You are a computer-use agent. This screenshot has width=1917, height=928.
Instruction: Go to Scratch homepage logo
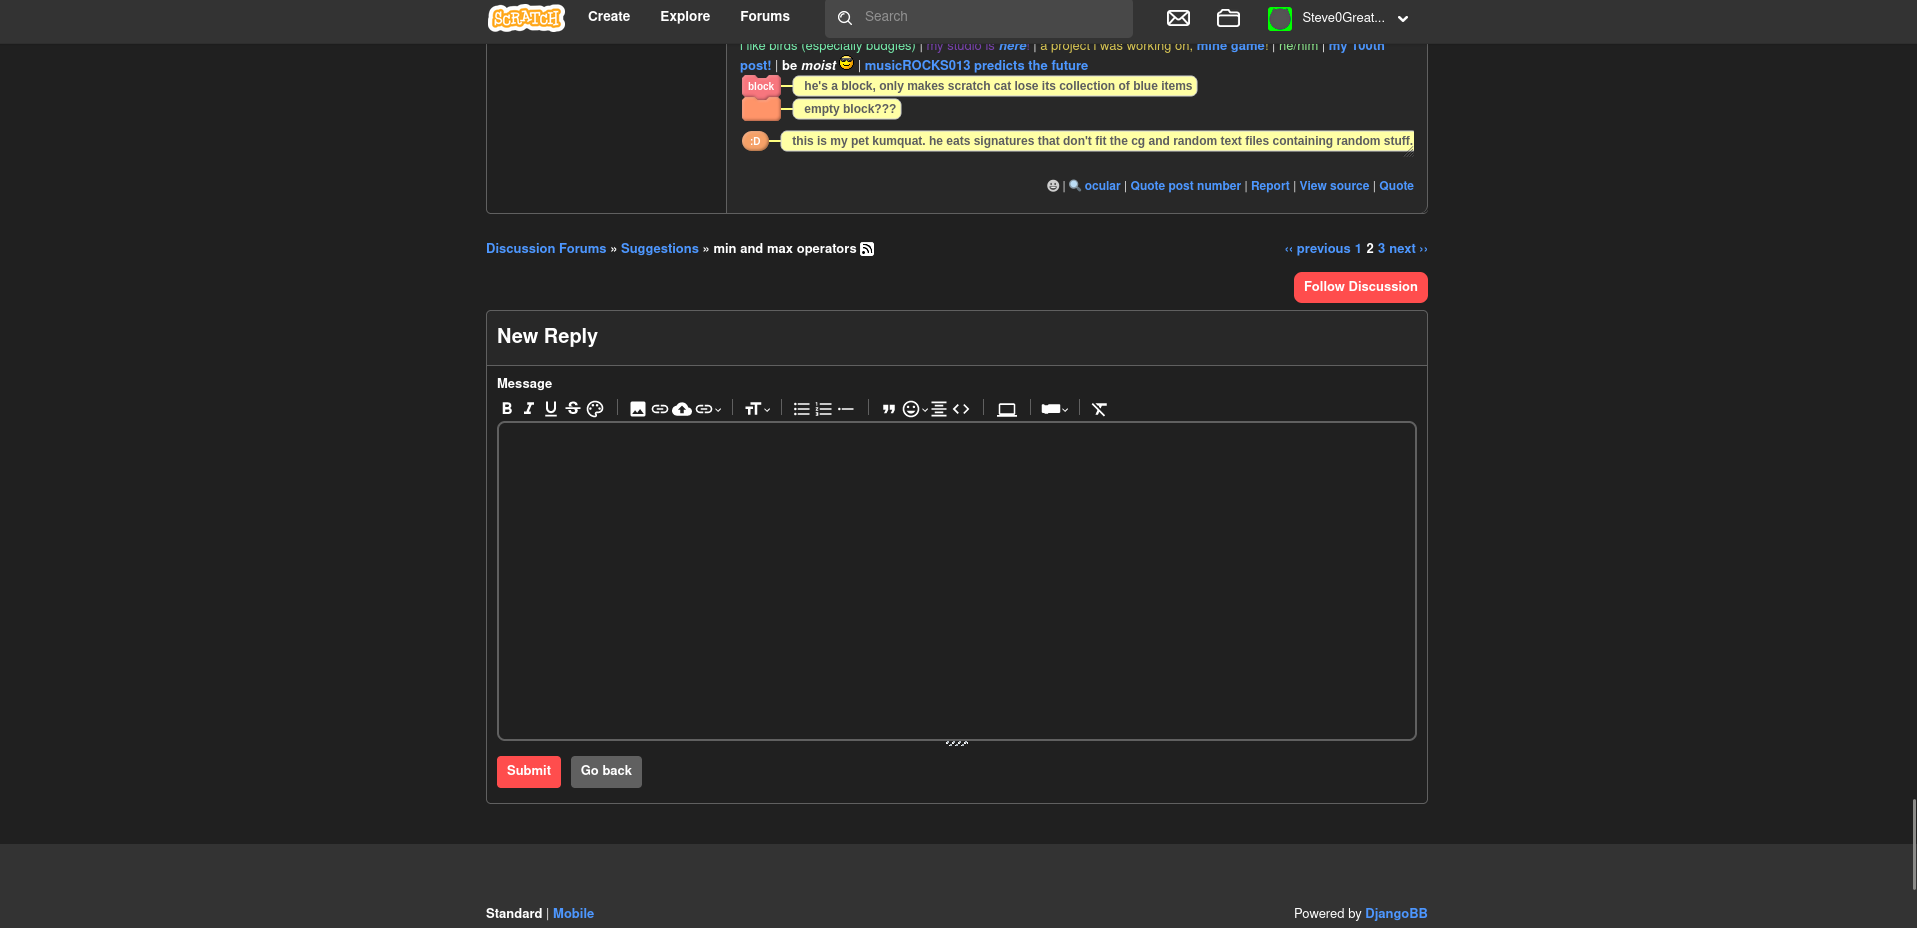tap(526, 18)
